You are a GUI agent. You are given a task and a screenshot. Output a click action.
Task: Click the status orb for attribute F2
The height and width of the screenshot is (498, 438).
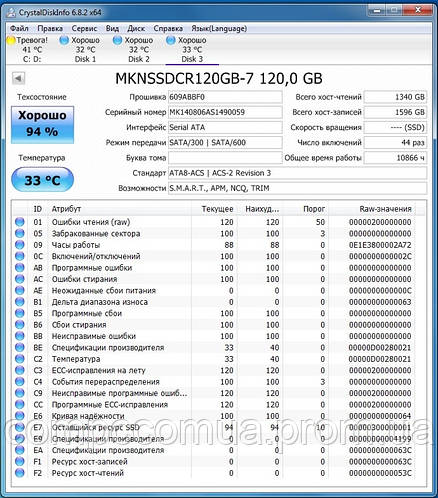pyautogui.click(x=20, y=473)
